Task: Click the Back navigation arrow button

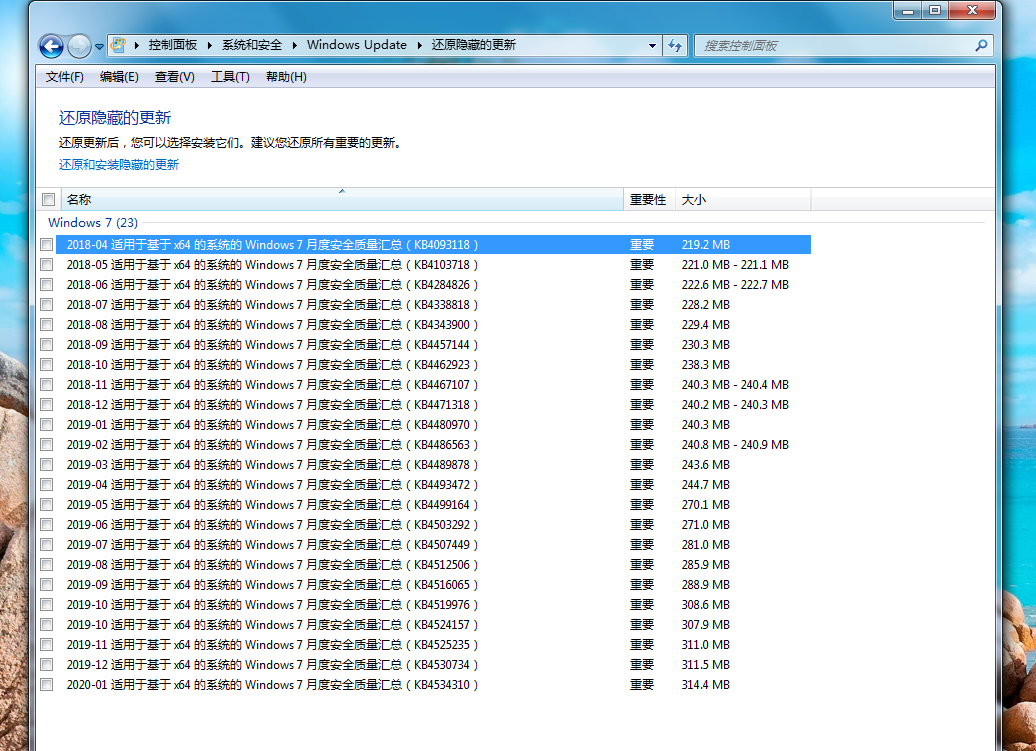Action: (x=51, y=46)
